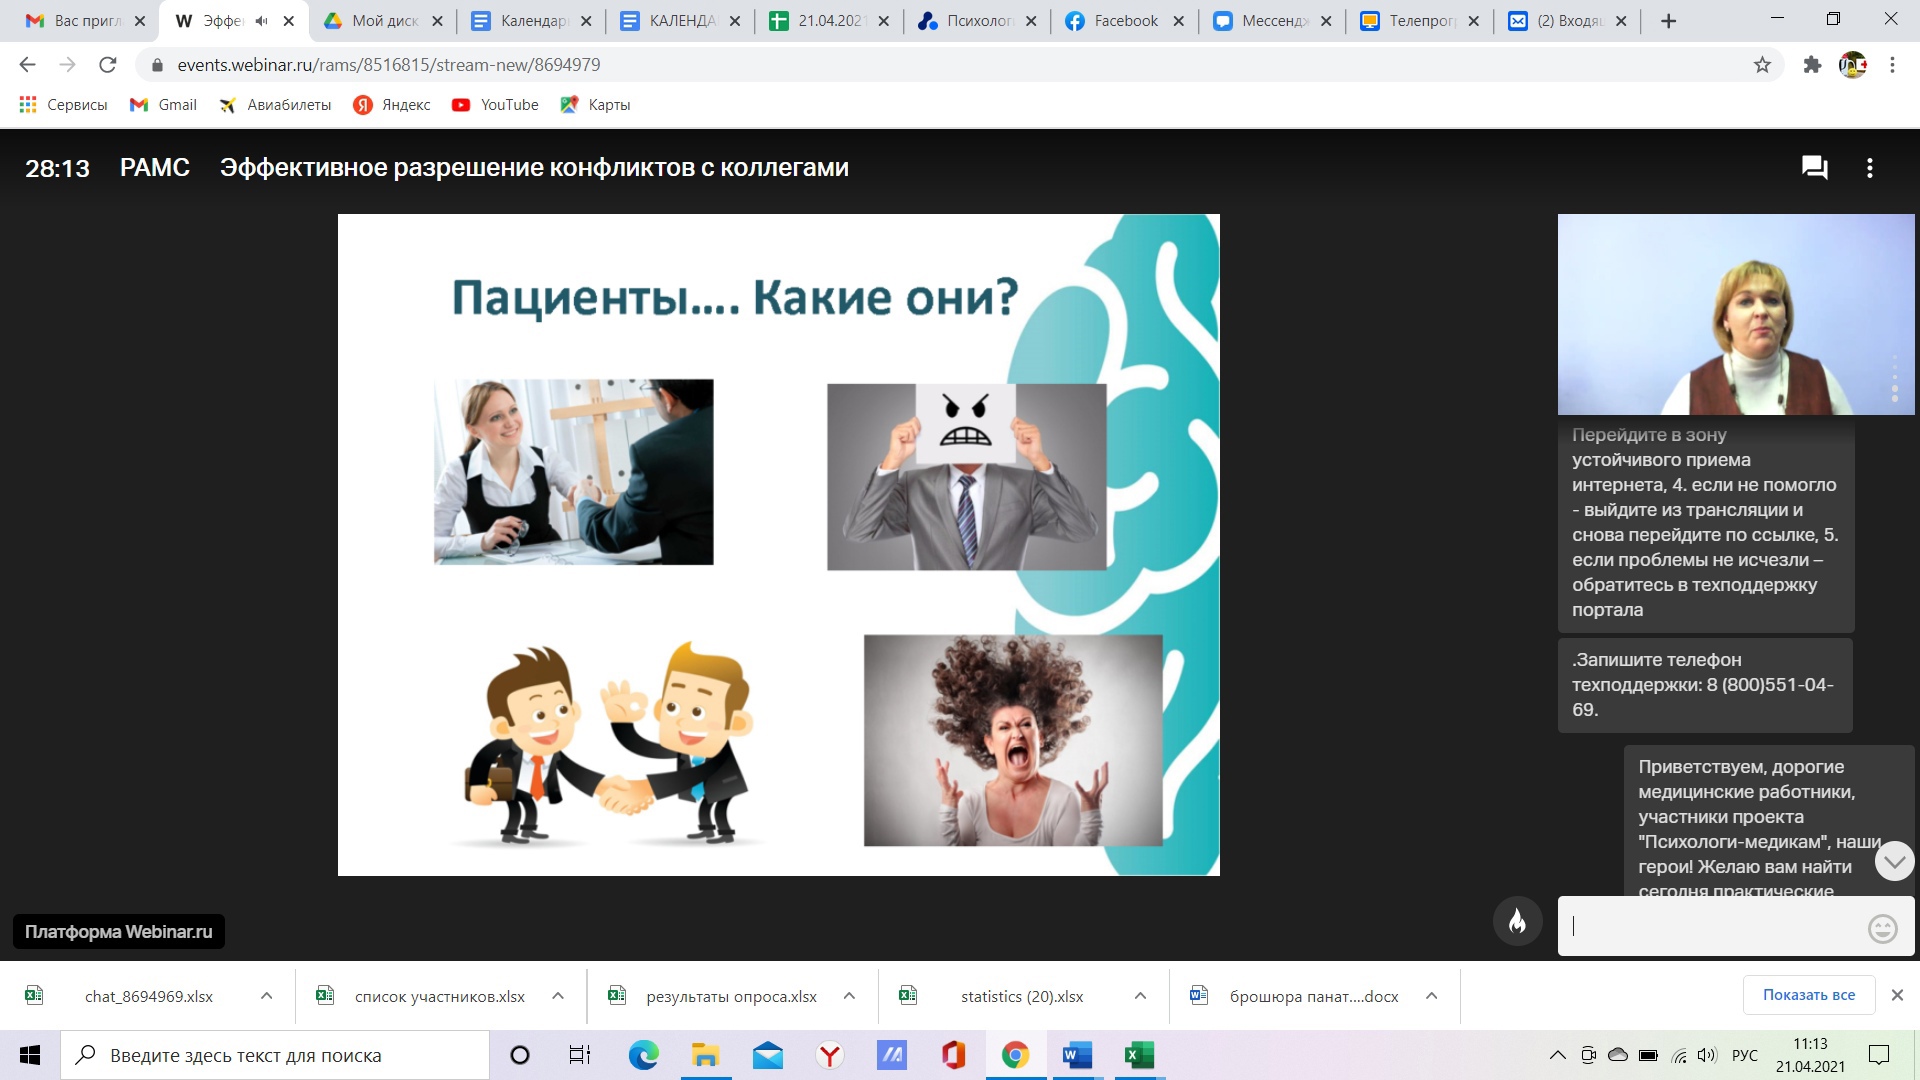This screenshot has width=1920, height=1080.
Task: Click Показать все downloads button
Action: pos(1808,995)
